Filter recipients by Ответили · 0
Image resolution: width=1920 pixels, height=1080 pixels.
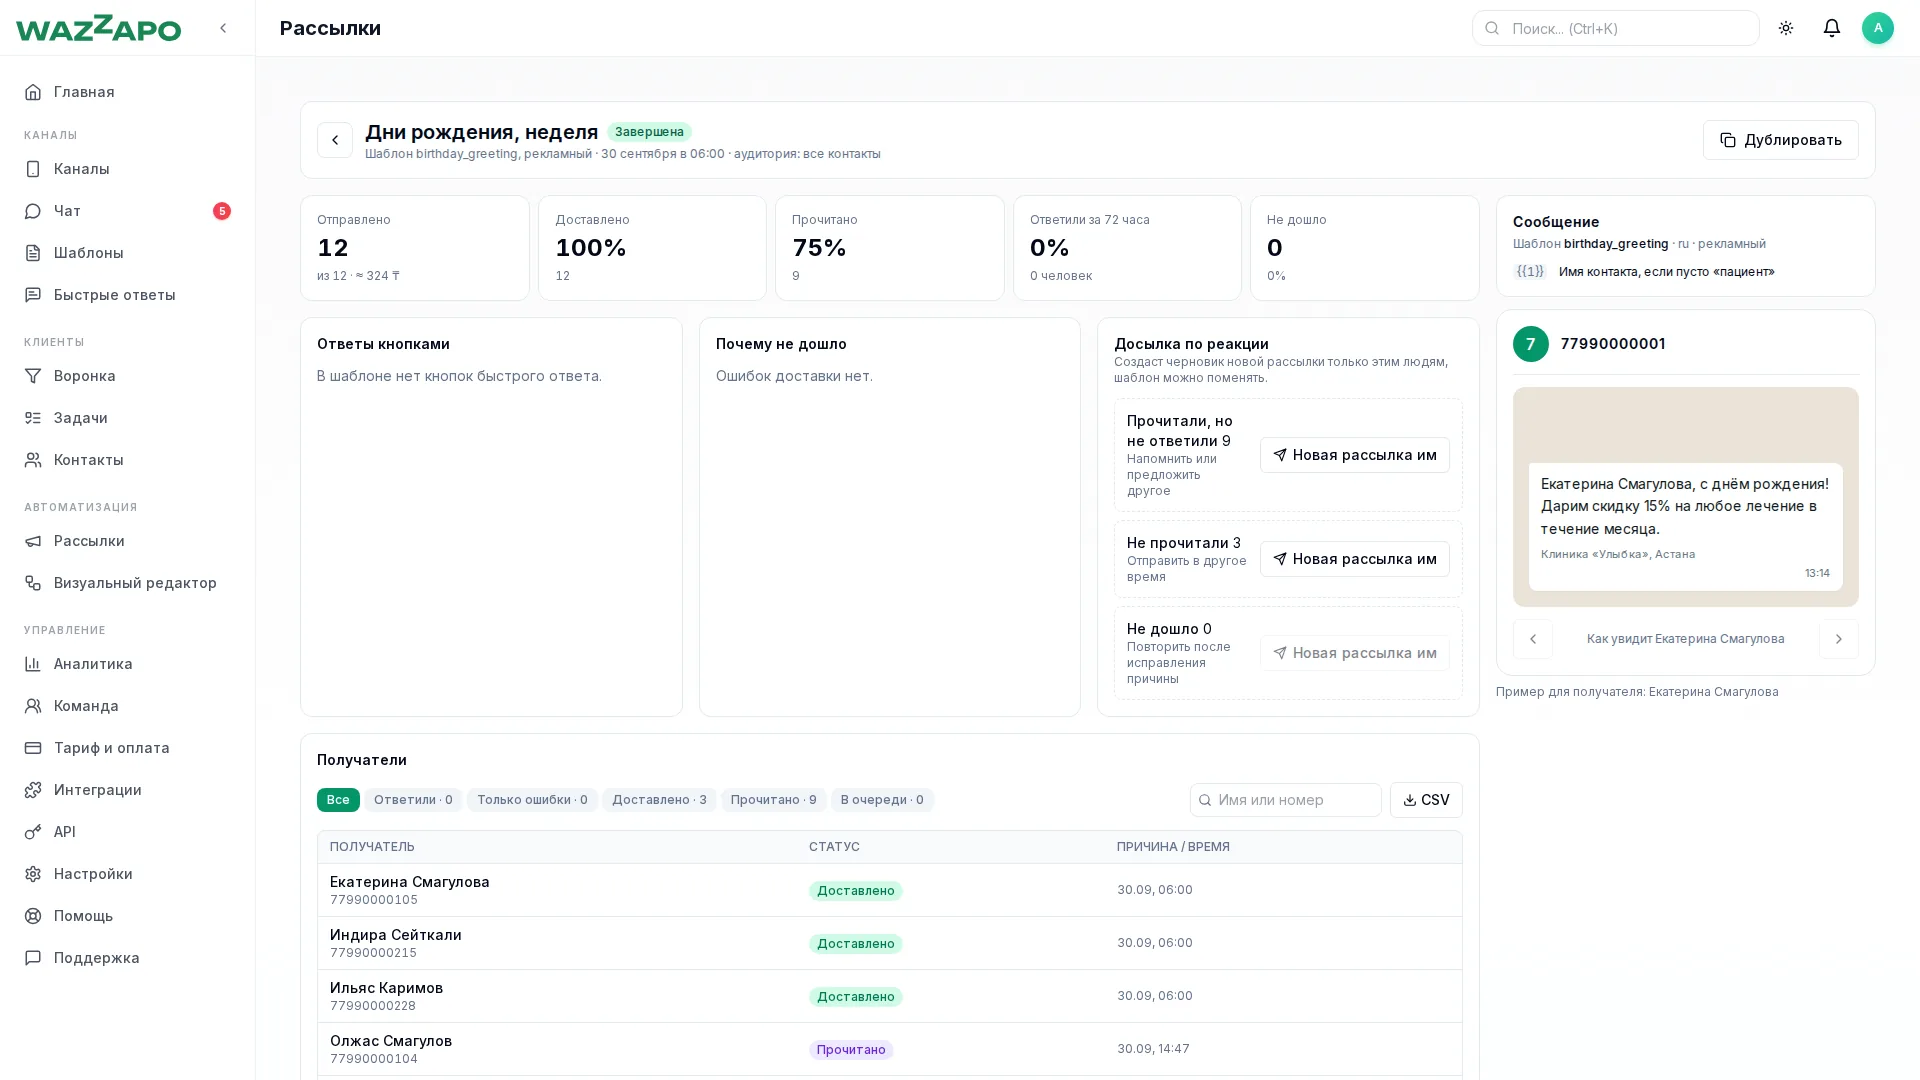click(413, 800)
